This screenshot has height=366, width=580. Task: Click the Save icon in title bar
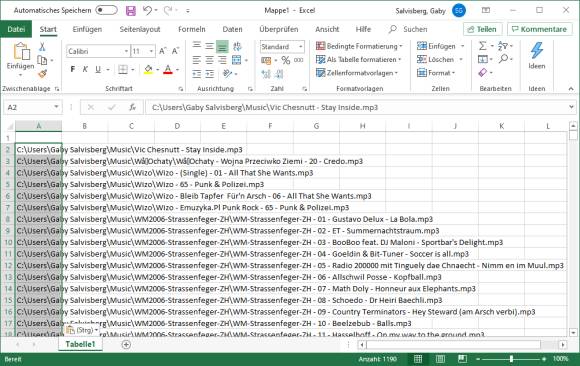[131, 11]
